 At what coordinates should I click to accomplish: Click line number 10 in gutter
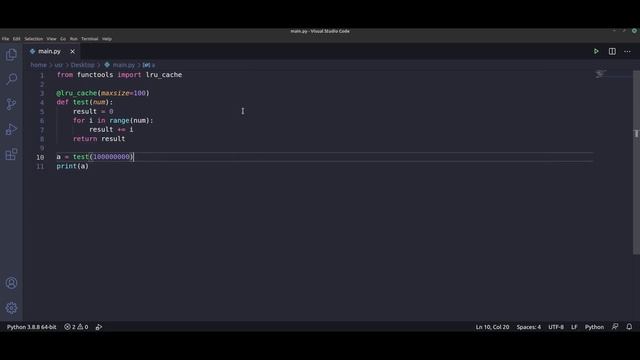[x=40, y=157]
